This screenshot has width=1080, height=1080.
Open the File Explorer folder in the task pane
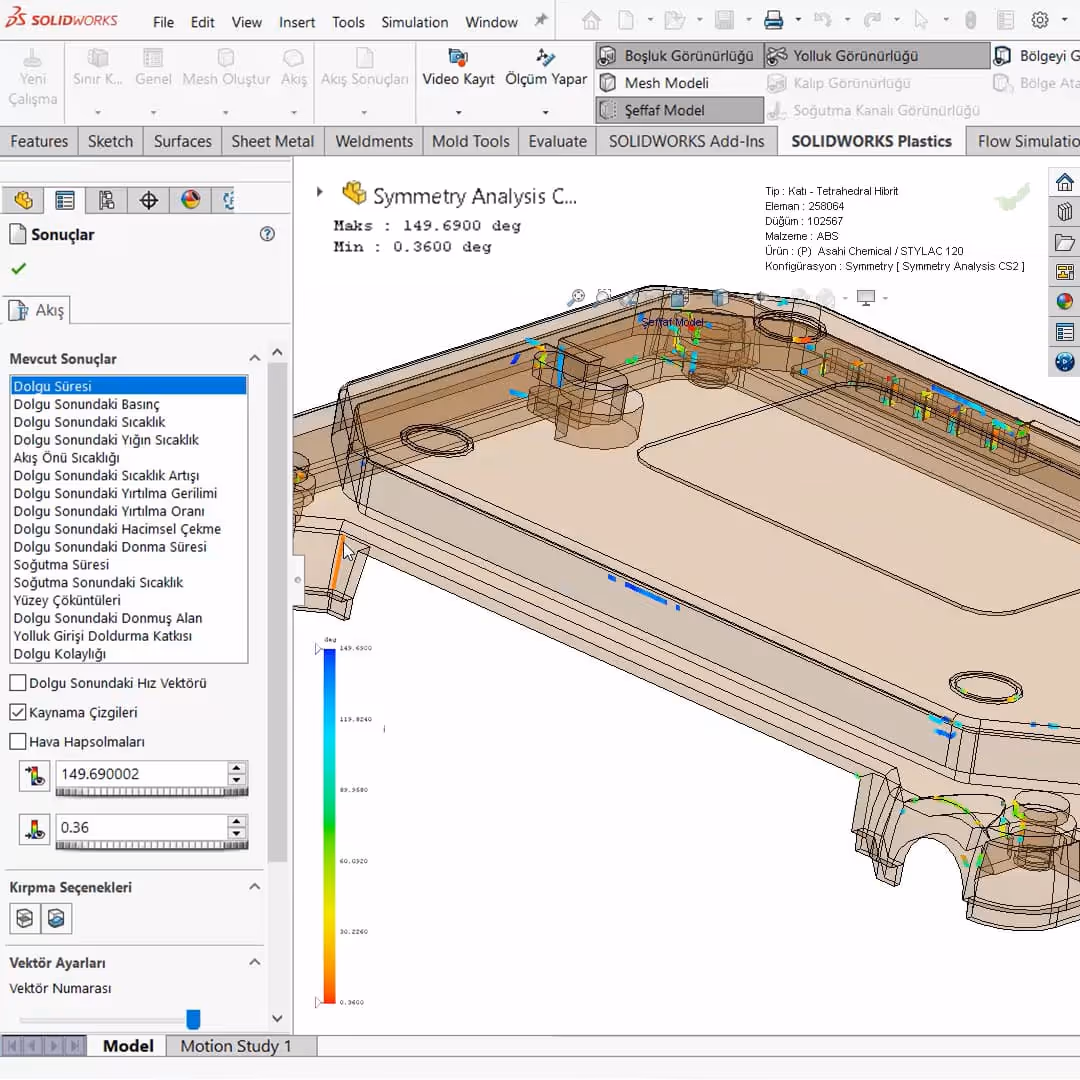tap(1064, 242)
